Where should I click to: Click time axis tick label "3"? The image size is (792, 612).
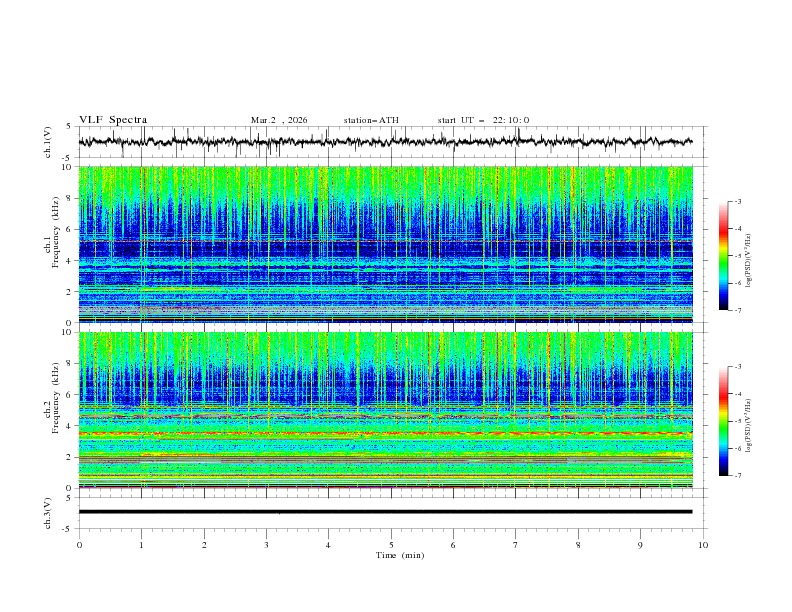(x=266, y=545)
